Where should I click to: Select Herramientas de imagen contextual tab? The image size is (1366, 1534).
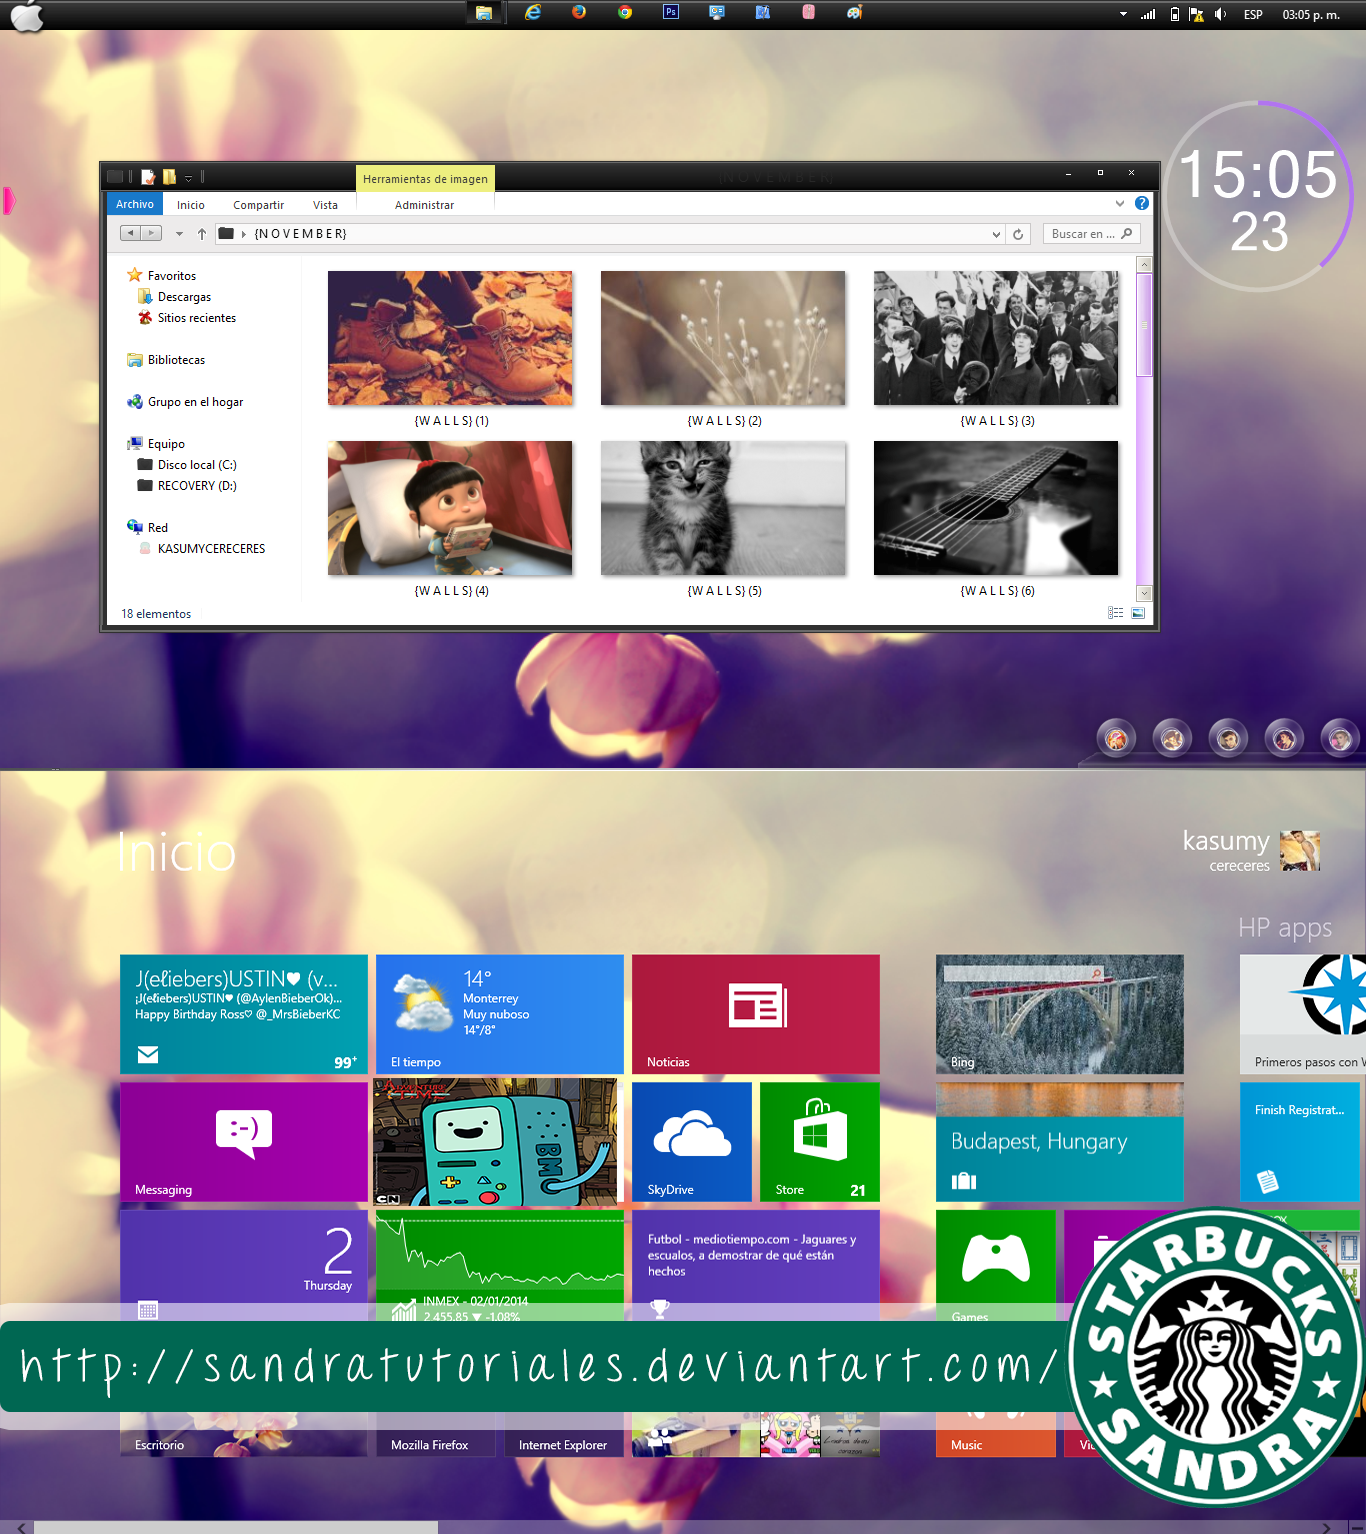(425, 179)
